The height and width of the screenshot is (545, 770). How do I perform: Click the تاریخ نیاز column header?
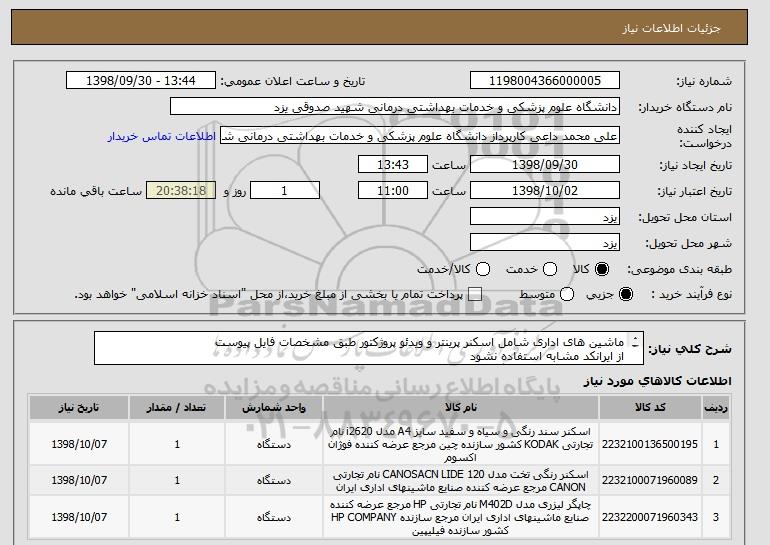[x=79, y=408]
